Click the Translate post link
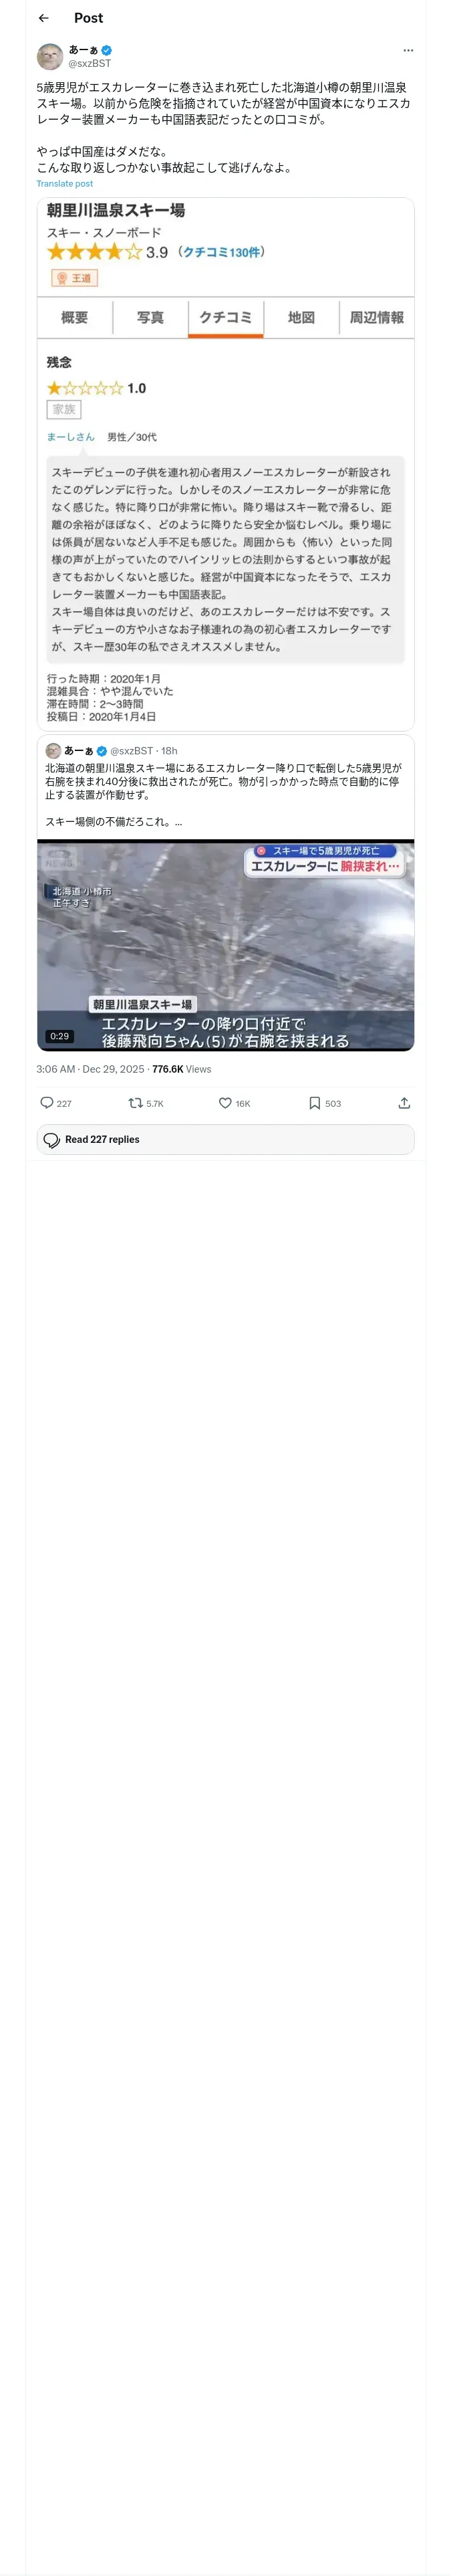Image resolution: width=451 pixels, height=2576 pixels. [65, 184]
